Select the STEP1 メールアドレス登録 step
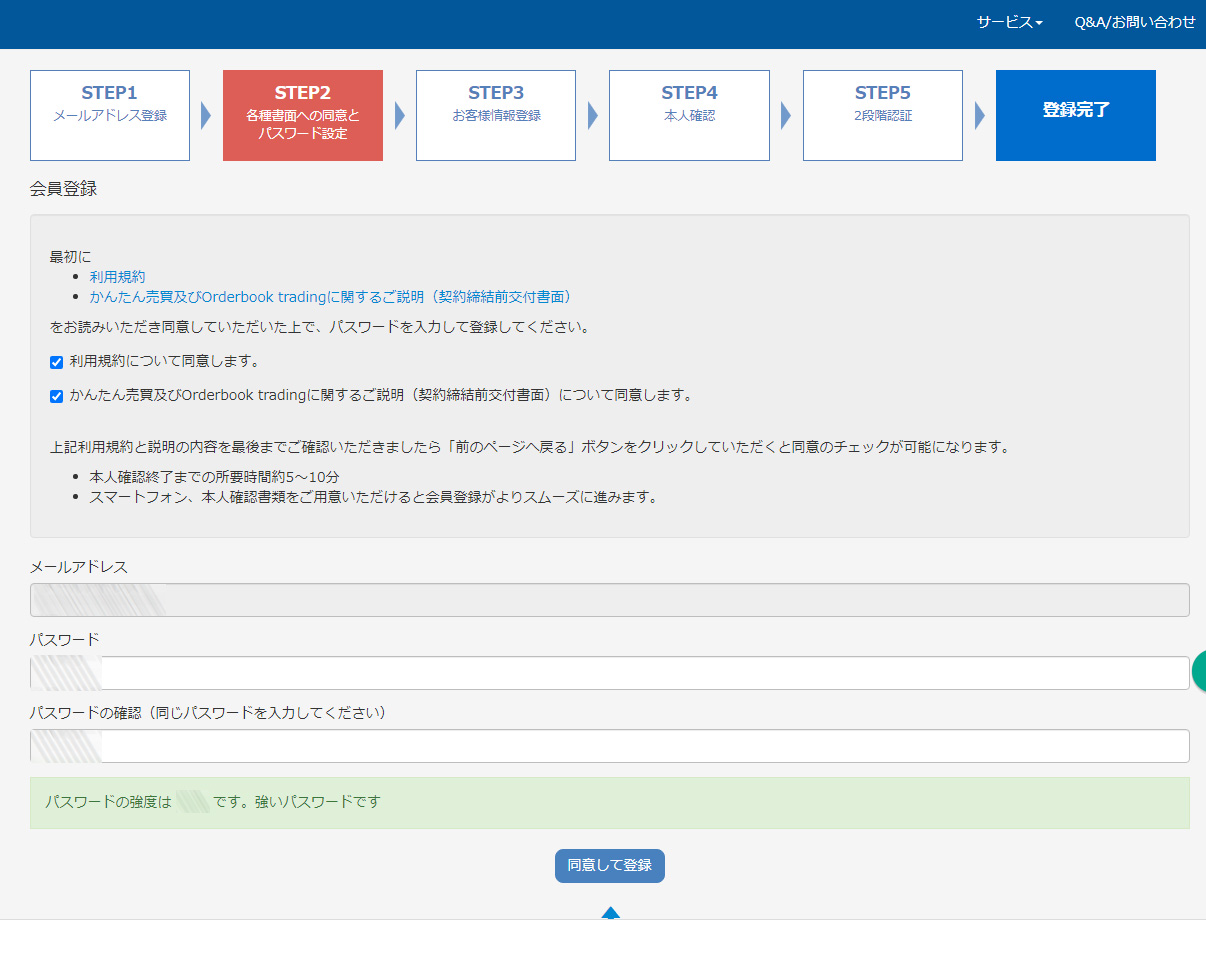Viewport: 1206px width, 976px height. (110, 115)
